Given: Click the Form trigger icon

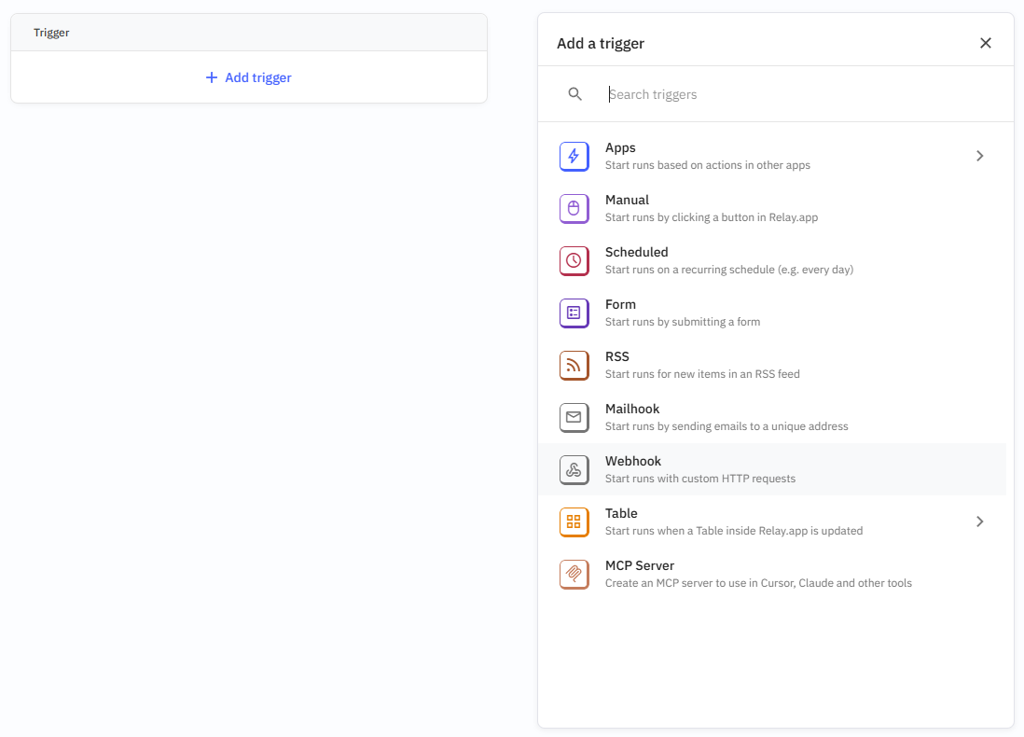Looking at the screenshot, I should tap(574, 313).
